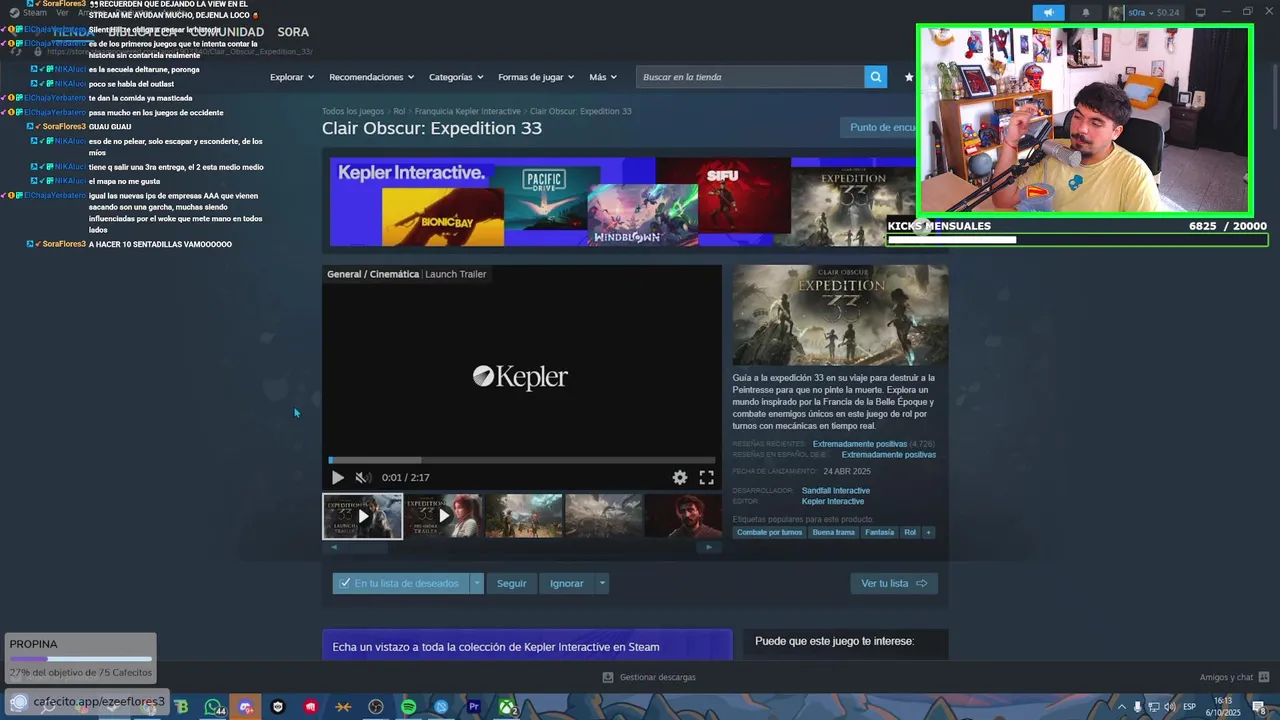The height and width of the screenshot is (720, 1280).
Task: Click the plus tag expander
Action: point(929,532)
